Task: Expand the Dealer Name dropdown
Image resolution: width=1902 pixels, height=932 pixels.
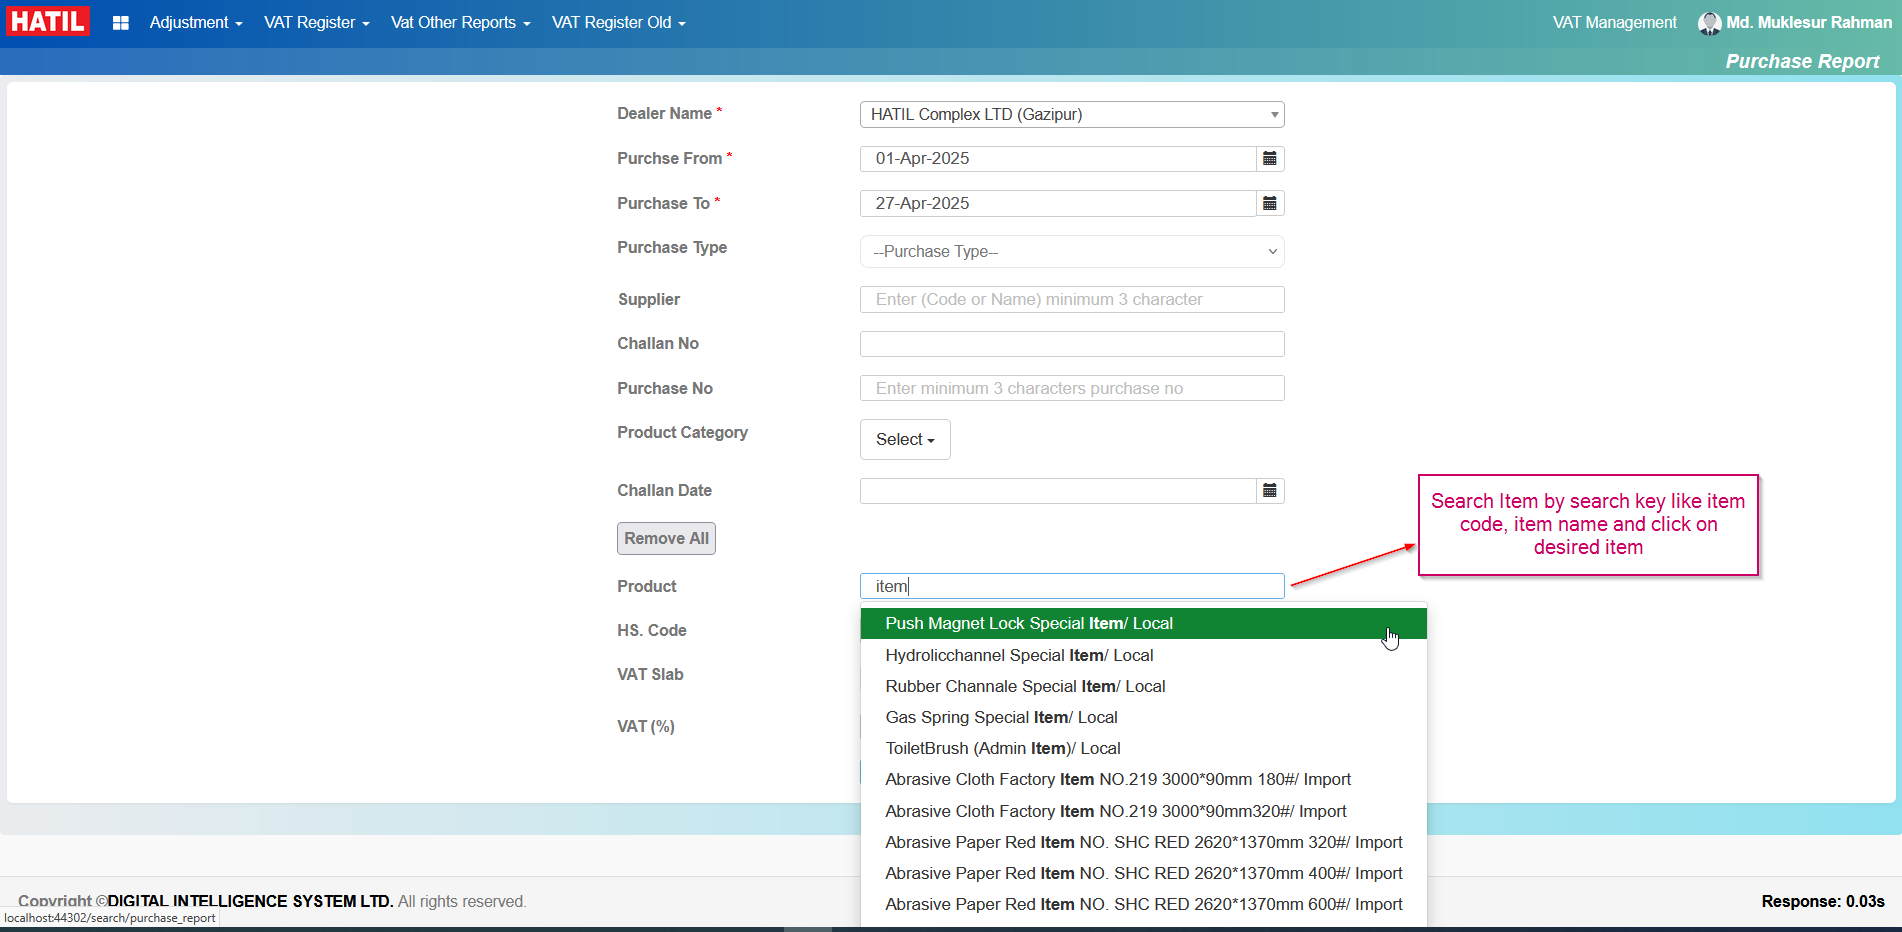Action: pos(1072,115)
